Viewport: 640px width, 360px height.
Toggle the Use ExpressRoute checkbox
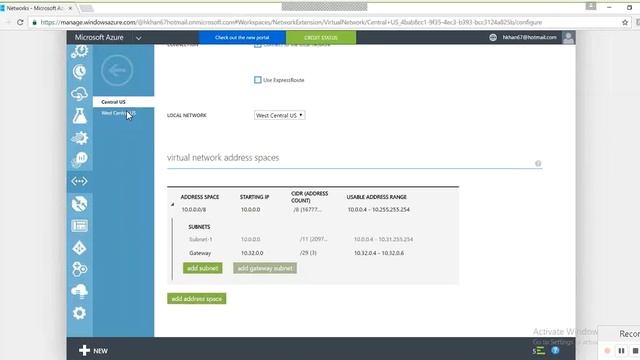click(x=258, y=80)
